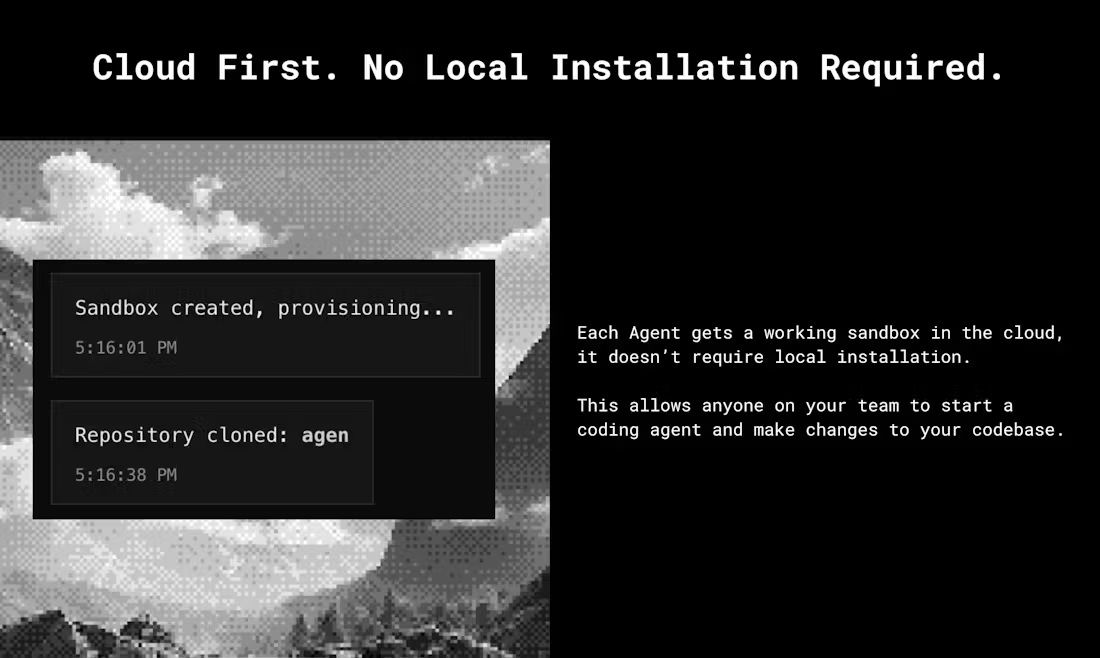Click the "Sandbox created, provisioning..." log card

point(265,325)
